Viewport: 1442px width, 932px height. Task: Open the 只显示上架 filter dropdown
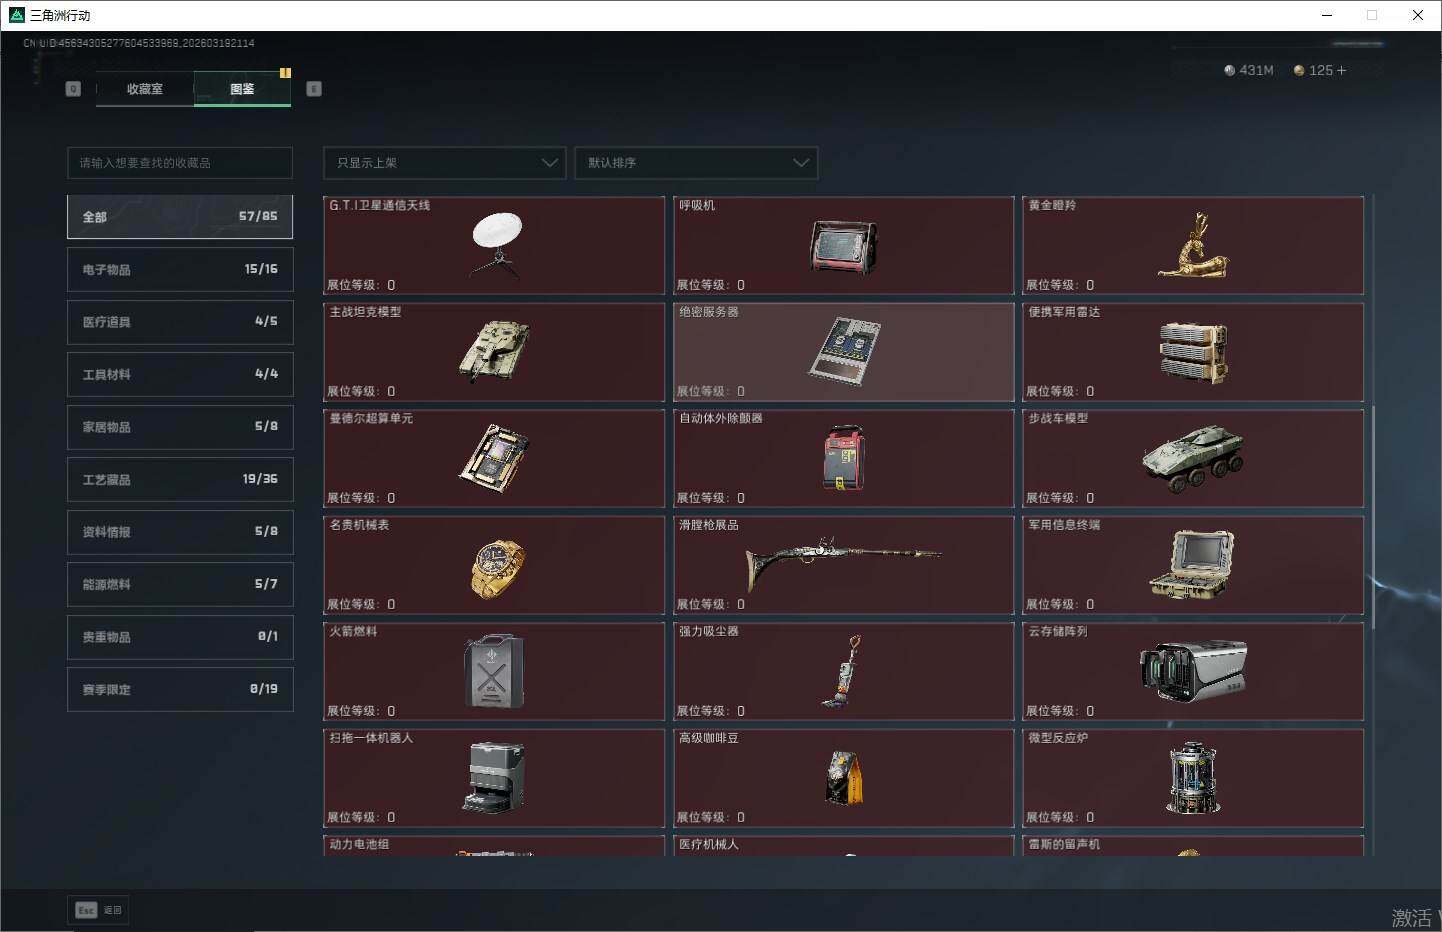point(444,163)
